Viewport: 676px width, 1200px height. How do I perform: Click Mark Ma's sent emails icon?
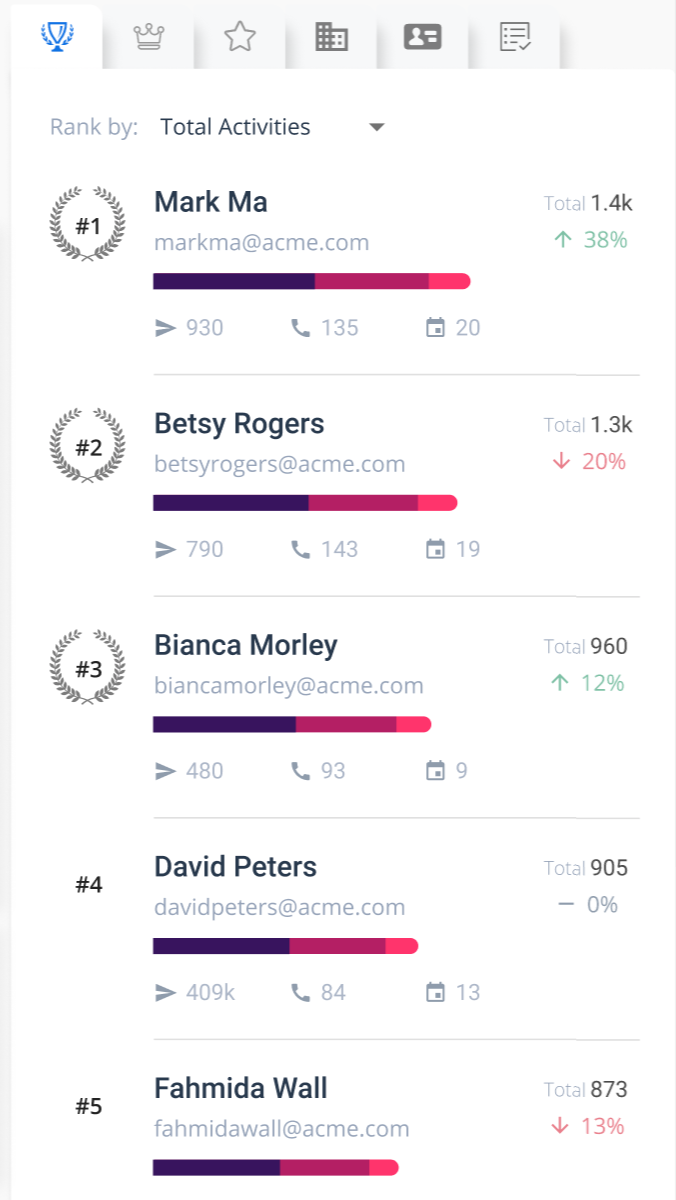click(x=166, y=328)
